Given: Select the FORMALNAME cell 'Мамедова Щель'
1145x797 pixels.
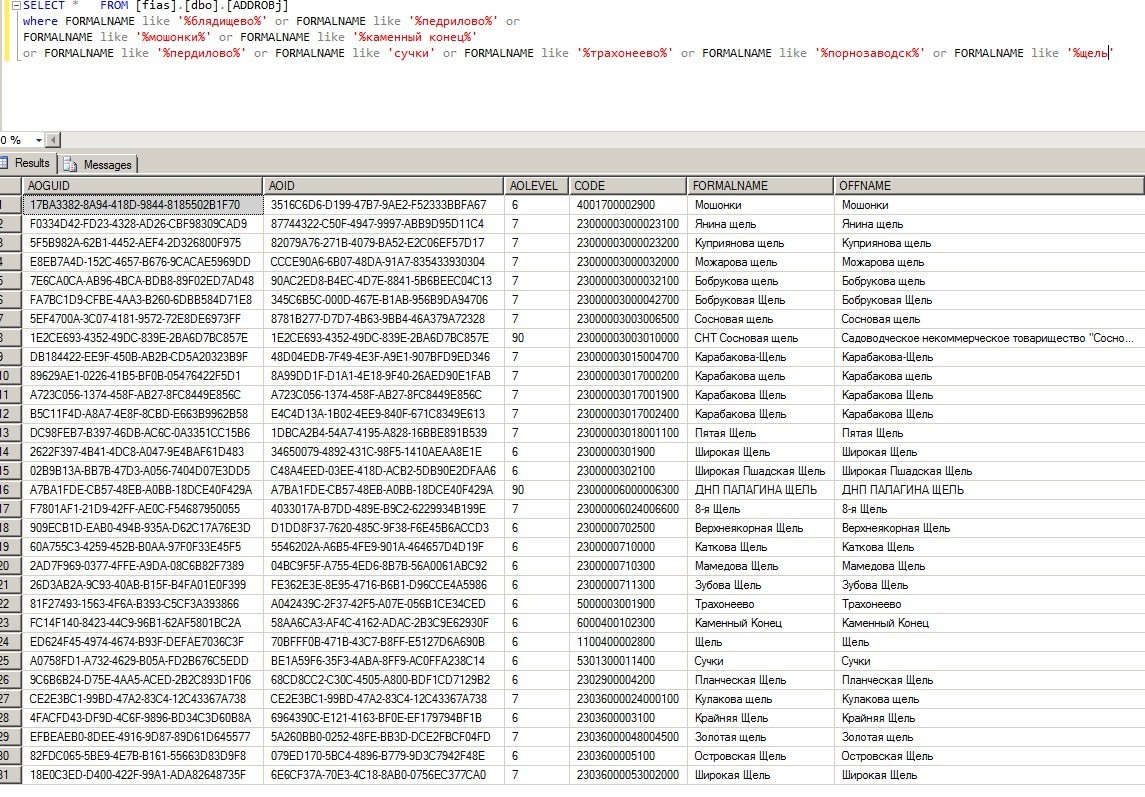Looking at the screenshot, I should (x=760, y=566).
